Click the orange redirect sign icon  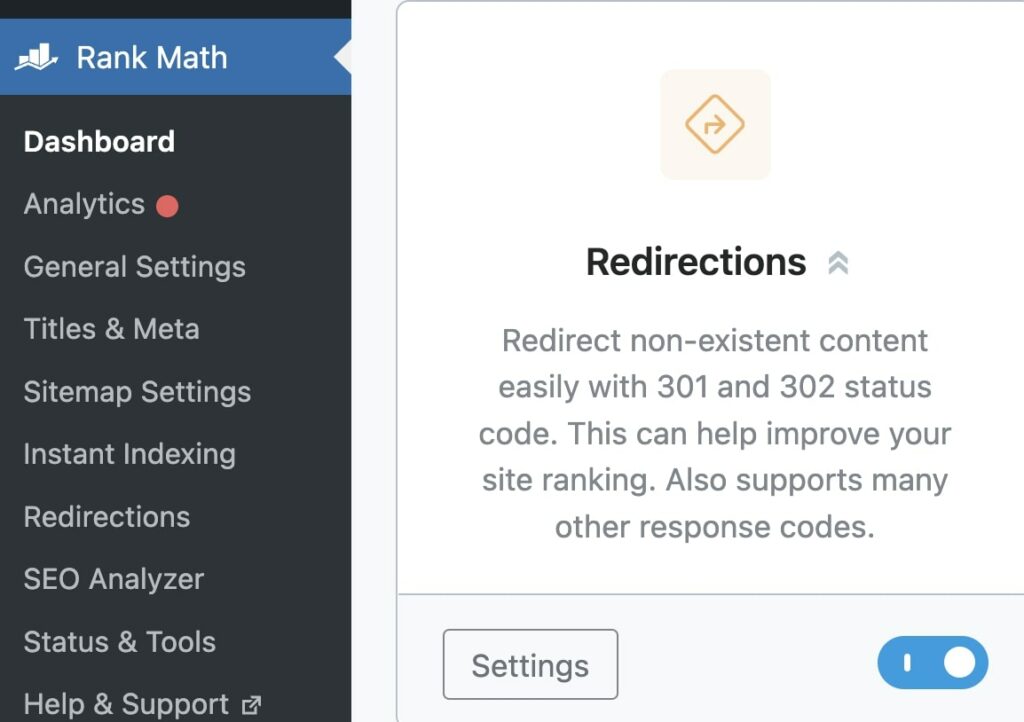point(716,124)
